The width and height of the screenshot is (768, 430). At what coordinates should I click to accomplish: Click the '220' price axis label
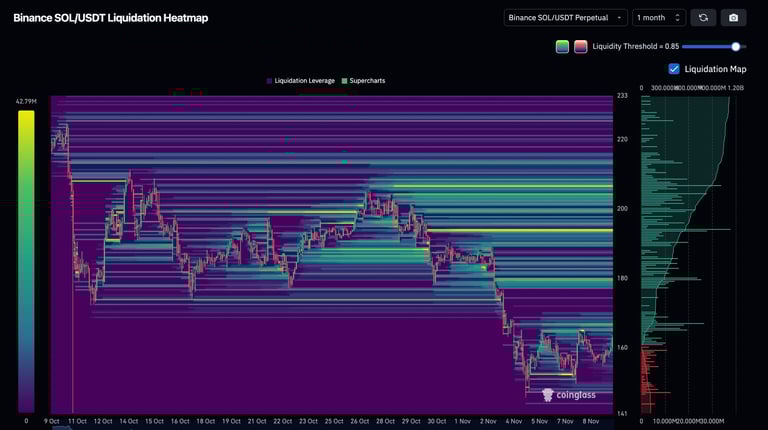pos(622,140)
